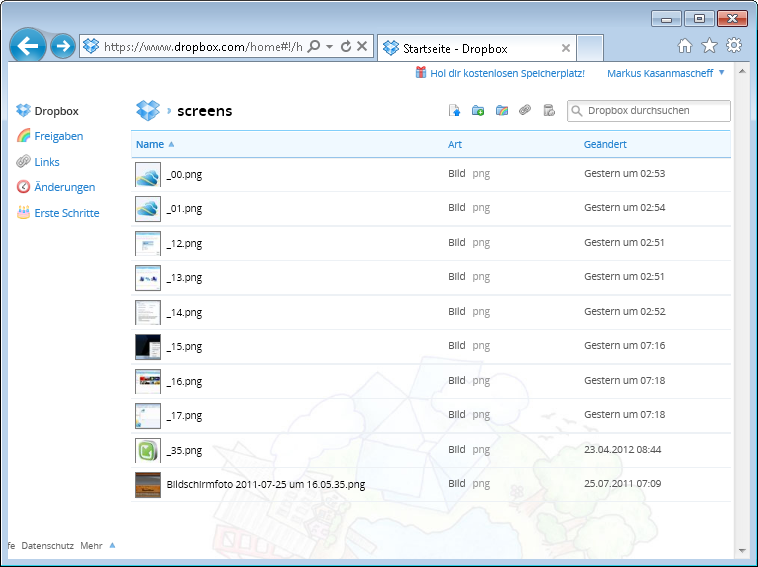Sort files by the Geändert column
The image size is (758, 567).
click(605, 144)
